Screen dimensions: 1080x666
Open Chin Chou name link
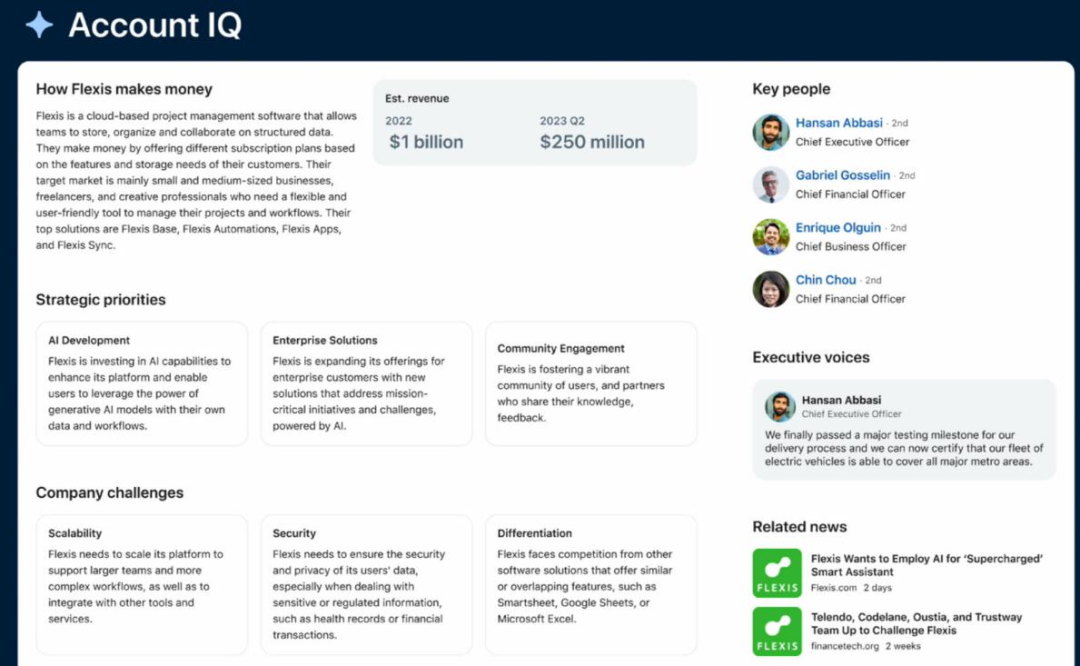pos(826,280)
